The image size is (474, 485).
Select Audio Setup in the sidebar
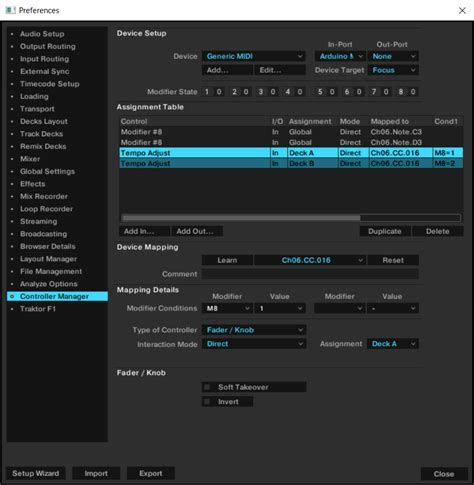click(42, 34)
